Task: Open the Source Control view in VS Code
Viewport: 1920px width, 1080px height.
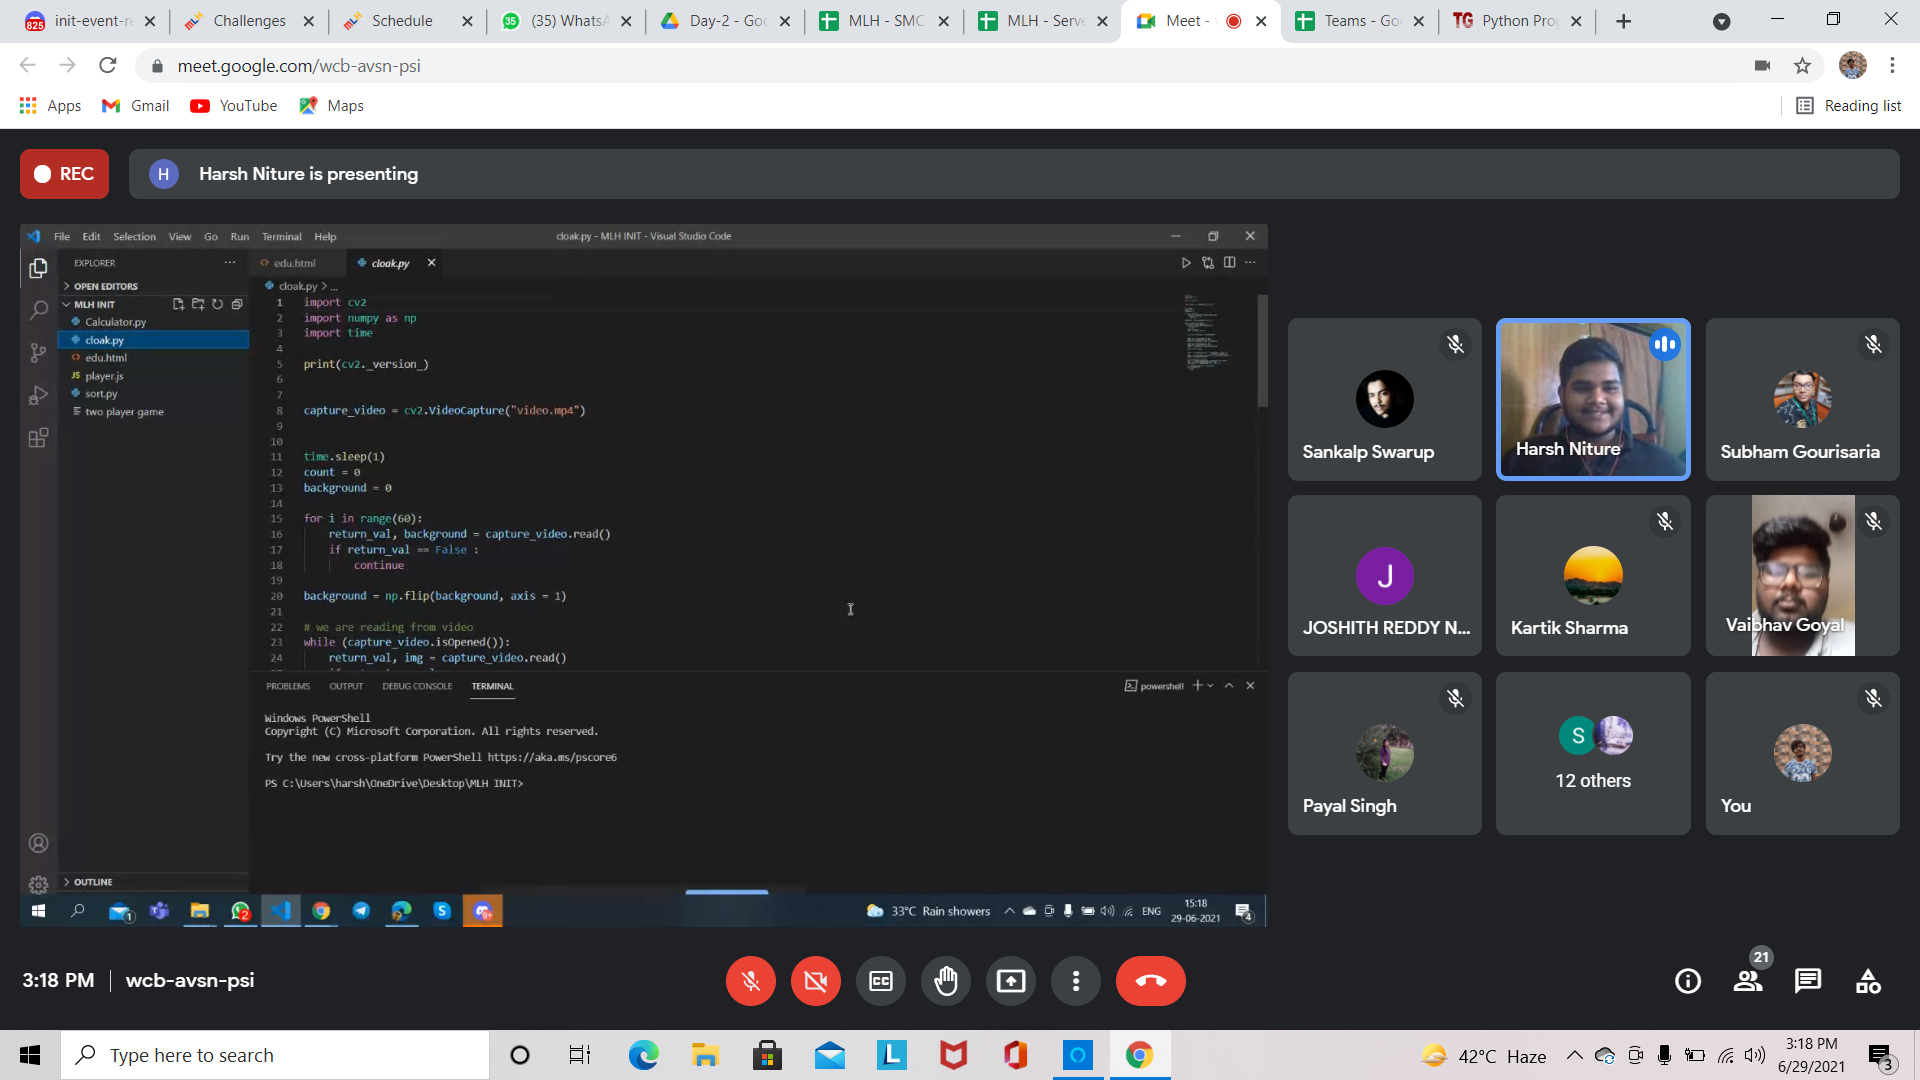Action: click(x=38, y=353)
